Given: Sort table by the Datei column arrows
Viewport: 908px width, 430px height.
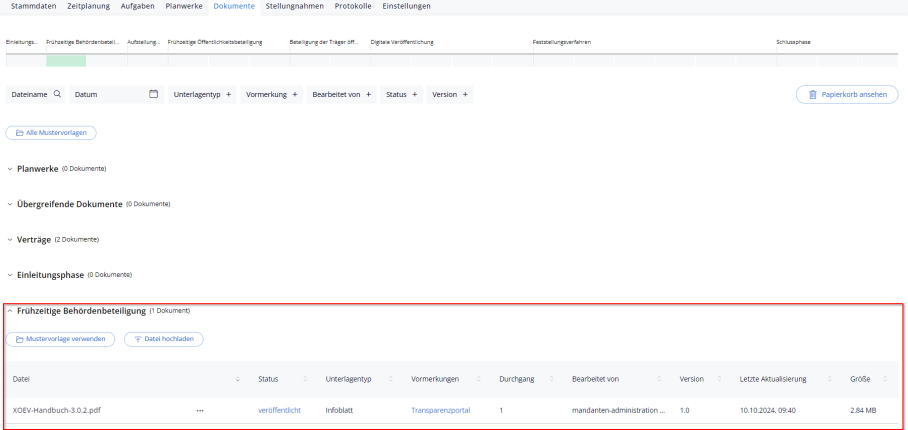Looking at the screenshot, I should (237, 379).
